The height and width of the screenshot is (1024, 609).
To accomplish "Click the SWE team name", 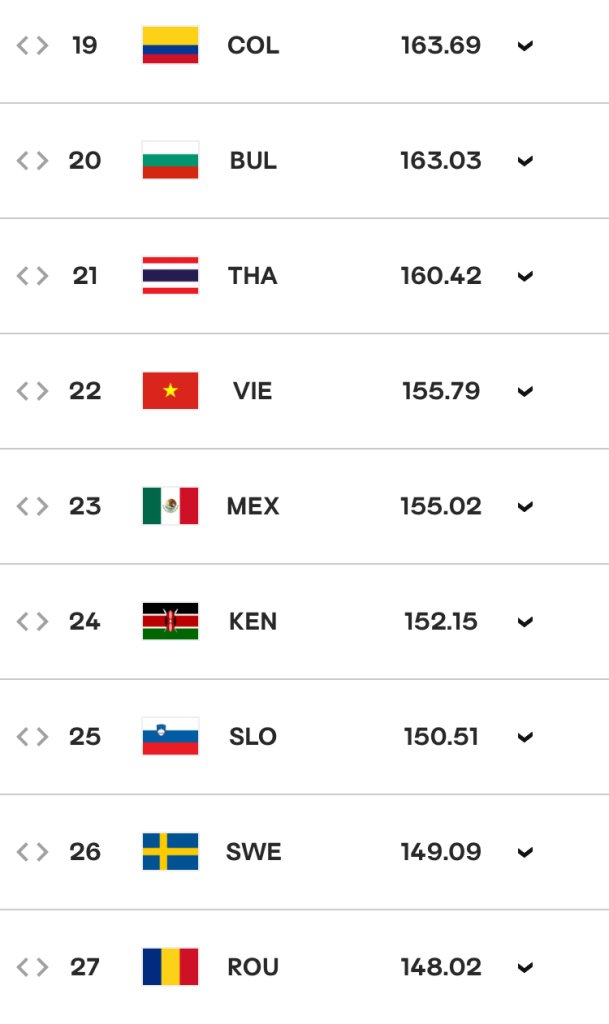I will coord(253,852).
